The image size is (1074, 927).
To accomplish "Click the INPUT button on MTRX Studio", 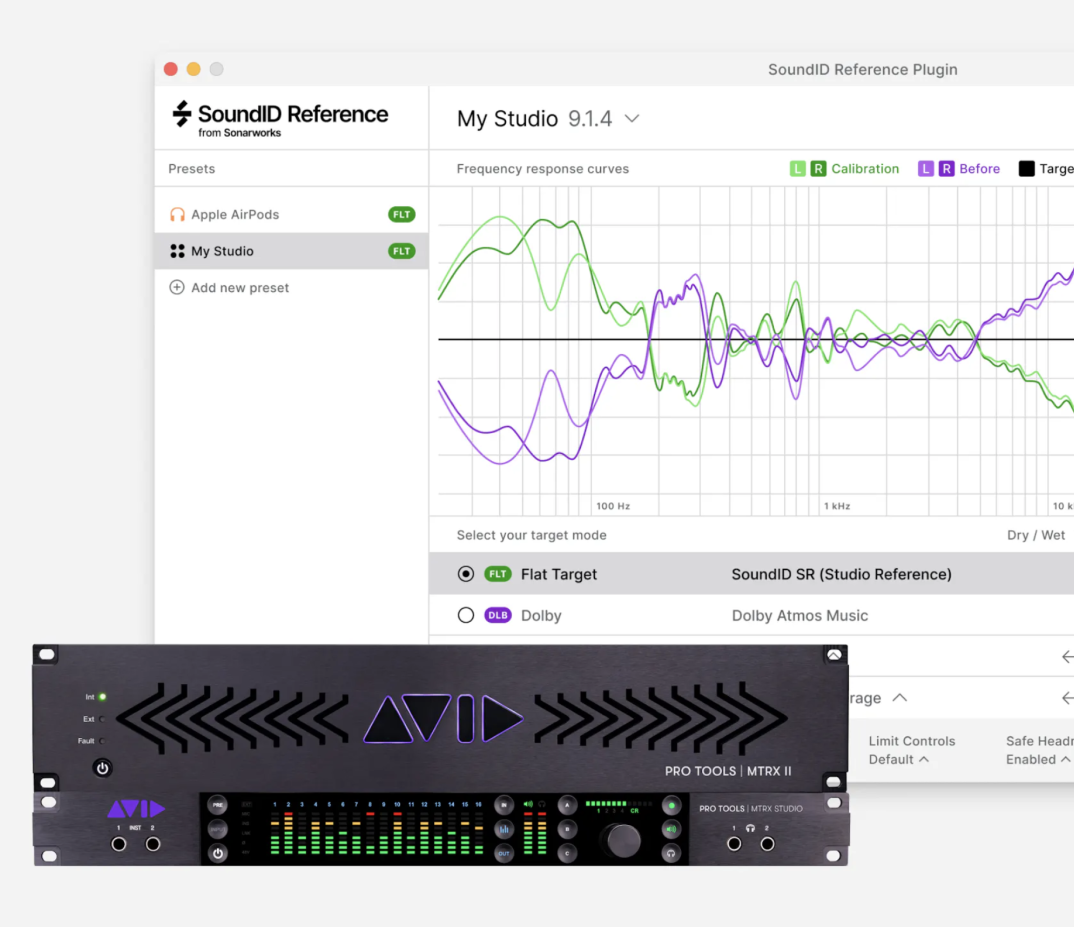I will (x=217, y=829).
